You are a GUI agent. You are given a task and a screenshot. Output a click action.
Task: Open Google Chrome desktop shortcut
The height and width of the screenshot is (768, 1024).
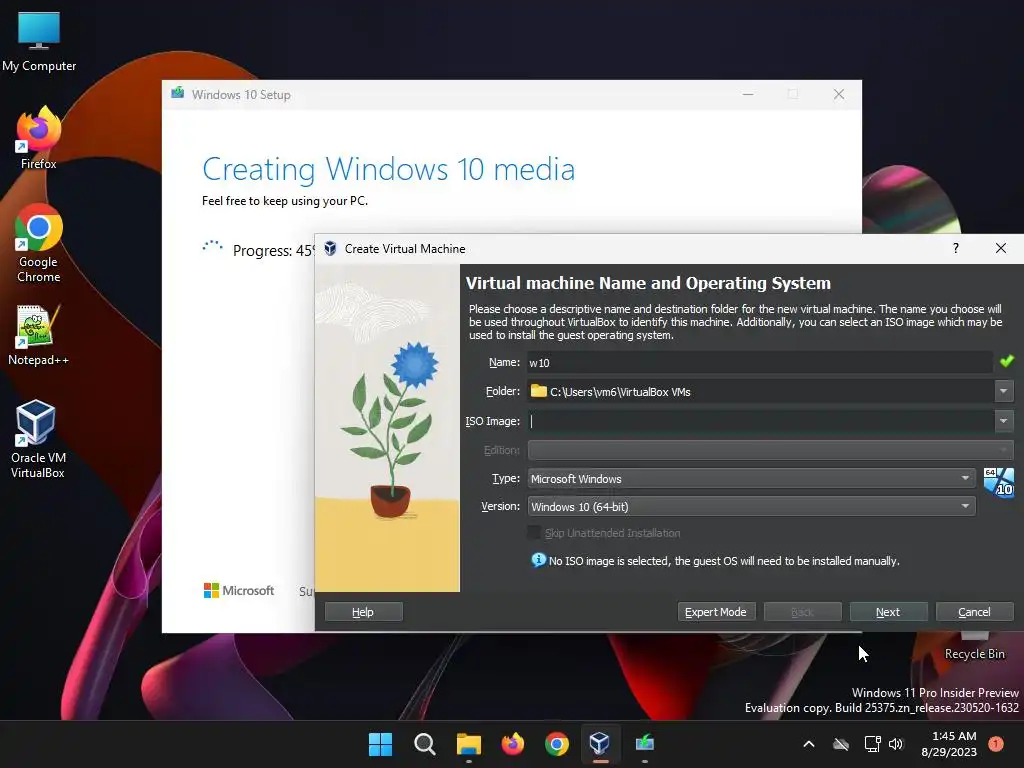coord(39,243)
